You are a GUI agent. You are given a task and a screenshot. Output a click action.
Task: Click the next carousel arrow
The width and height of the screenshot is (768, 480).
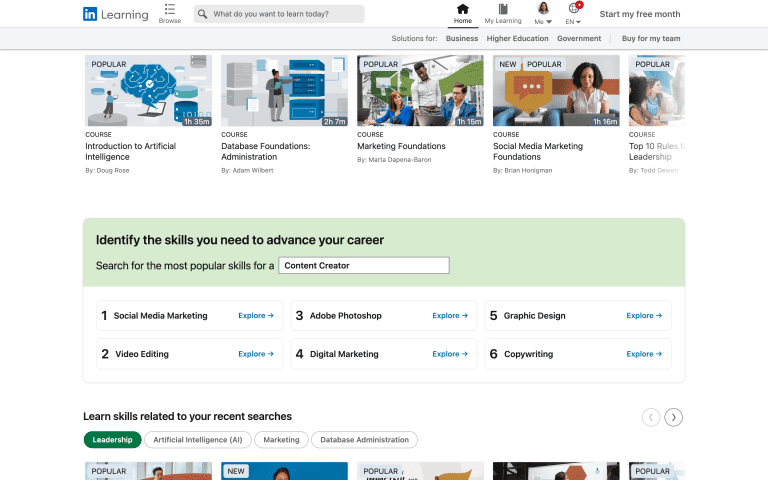(673, 417)
